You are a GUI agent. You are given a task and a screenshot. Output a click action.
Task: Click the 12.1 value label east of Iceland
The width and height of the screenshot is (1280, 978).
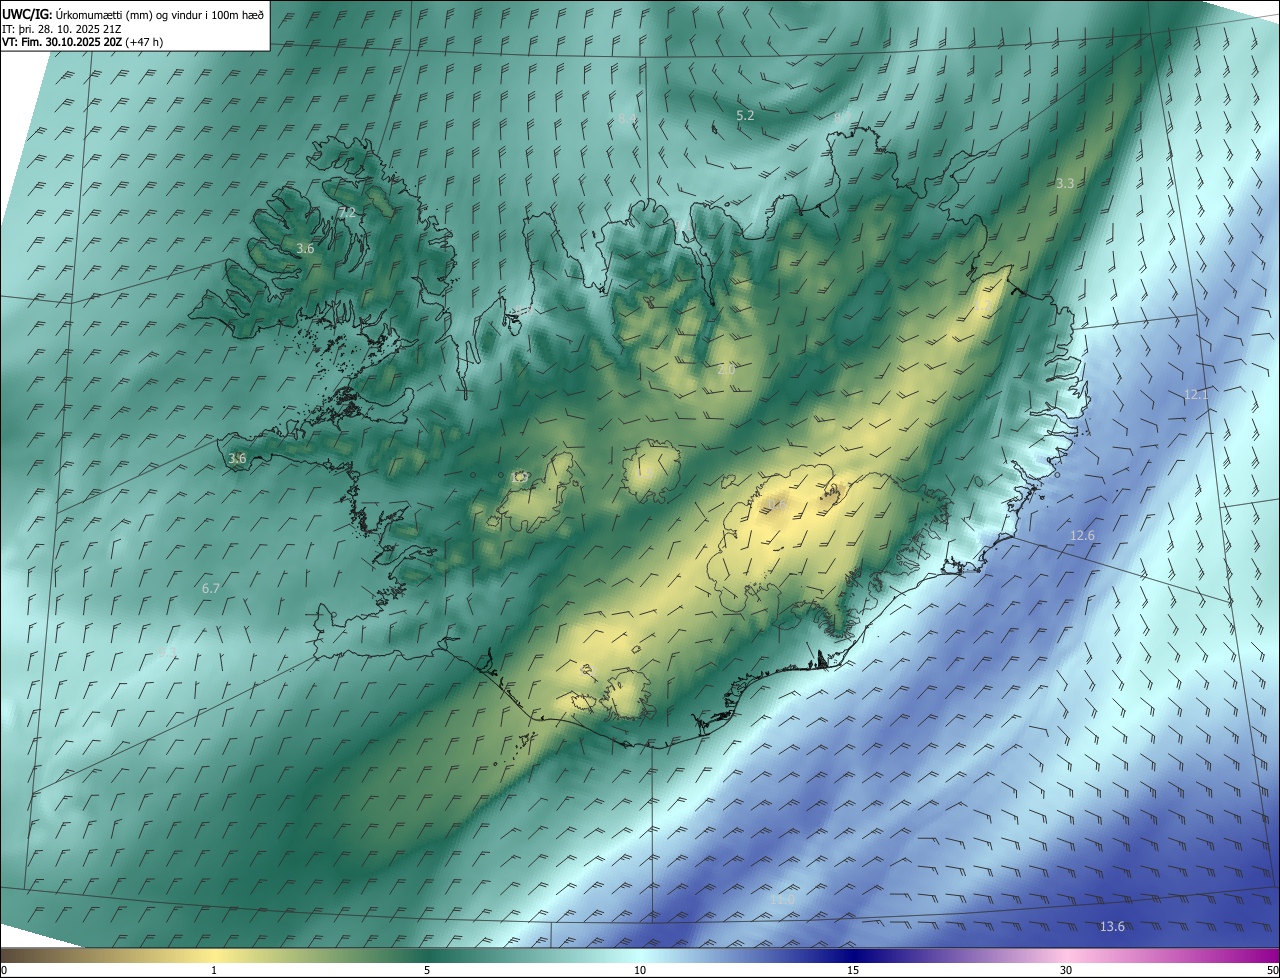[x=1196, y=395]
